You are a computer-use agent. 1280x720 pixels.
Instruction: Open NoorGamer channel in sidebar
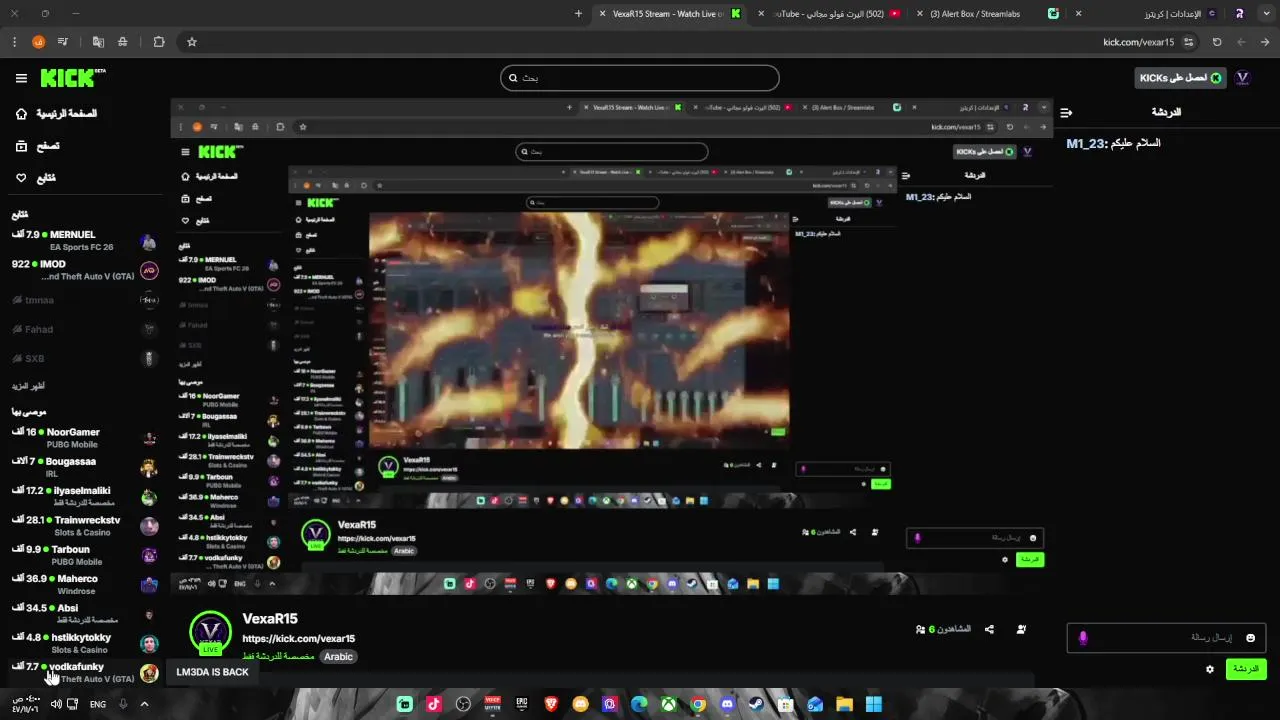[84, 438]
